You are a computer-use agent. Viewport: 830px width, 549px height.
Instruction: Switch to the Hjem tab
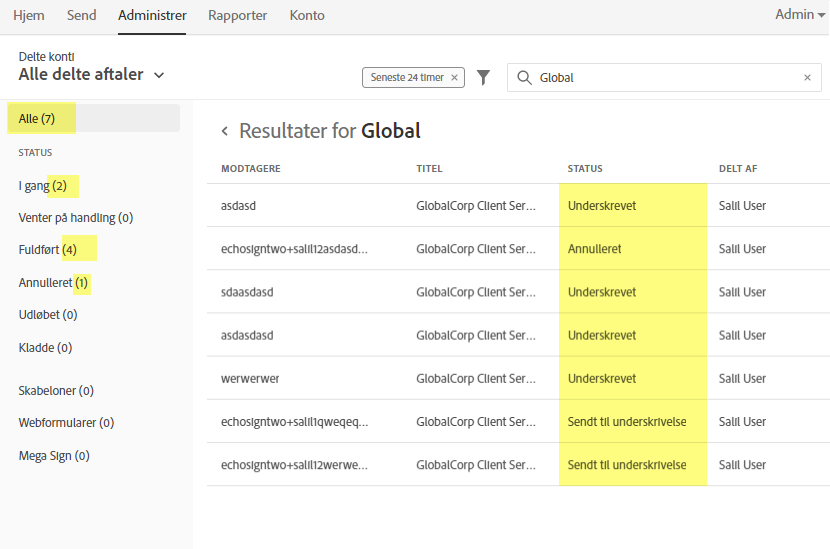(29, 16)
